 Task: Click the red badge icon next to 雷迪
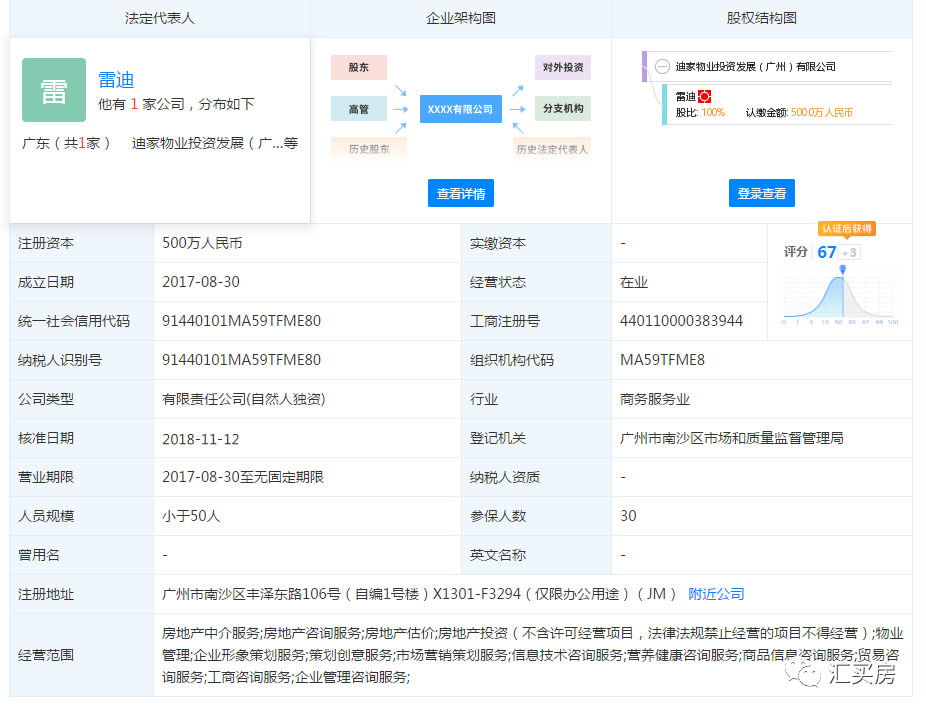tap(705, 96)
